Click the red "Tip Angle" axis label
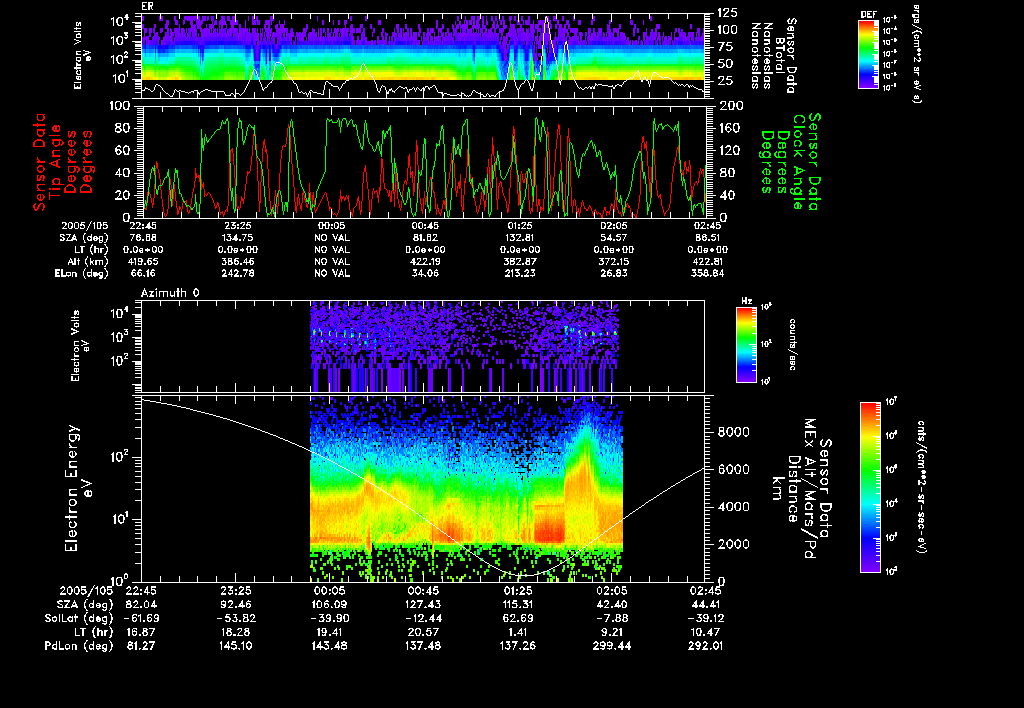This screenshot has width=1024, height=708. pos(55,161)
